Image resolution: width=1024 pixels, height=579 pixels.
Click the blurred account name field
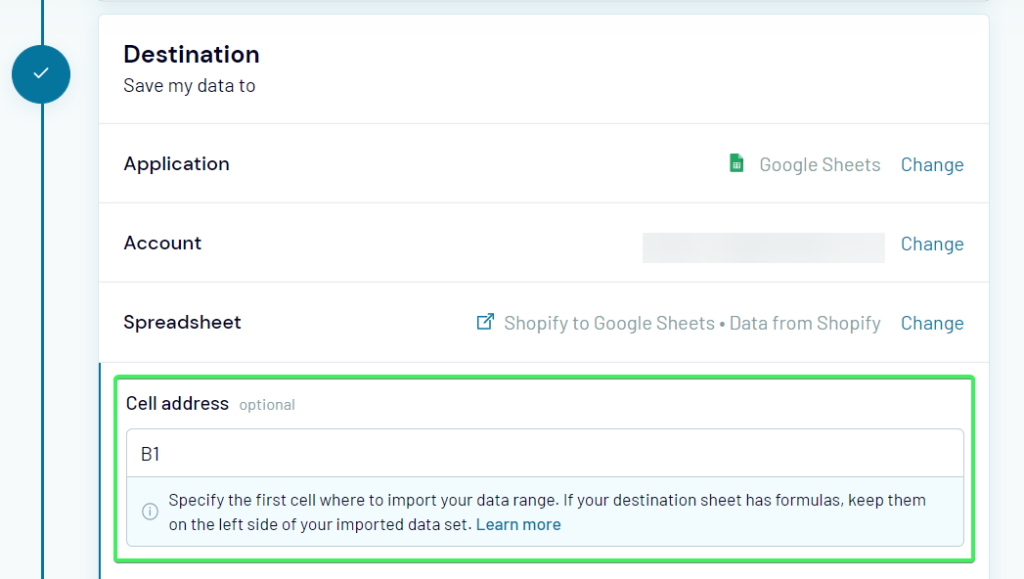tap(763, 247)
